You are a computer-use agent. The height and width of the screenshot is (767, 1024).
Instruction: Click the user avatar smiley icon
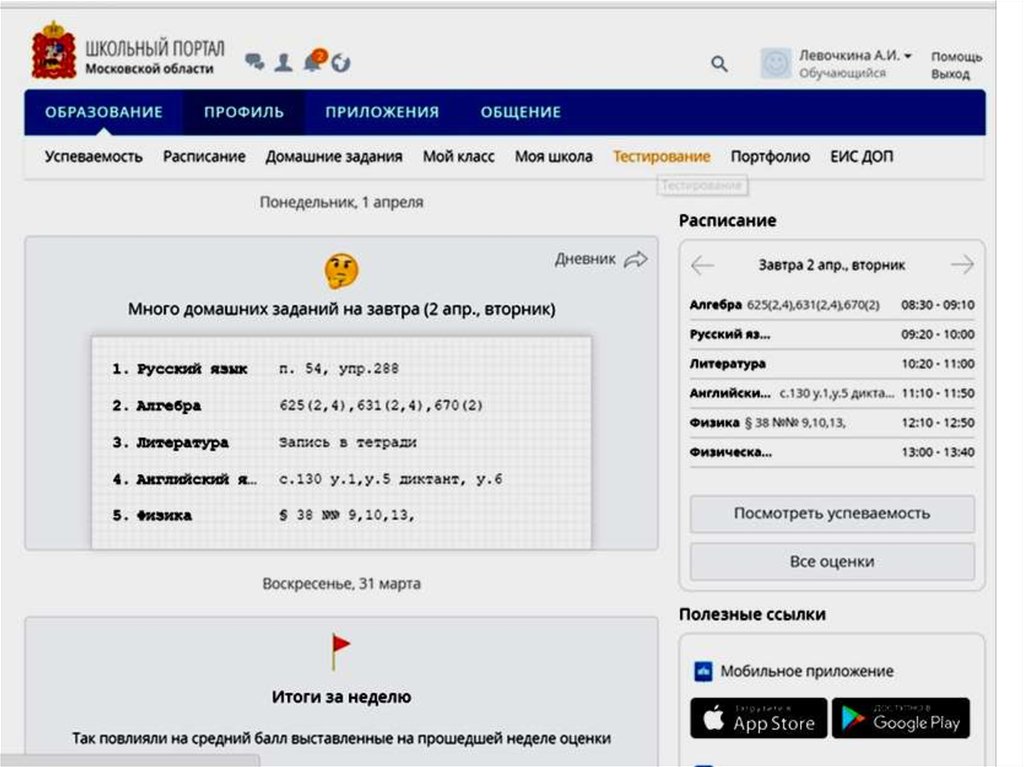tap(775, 64)
